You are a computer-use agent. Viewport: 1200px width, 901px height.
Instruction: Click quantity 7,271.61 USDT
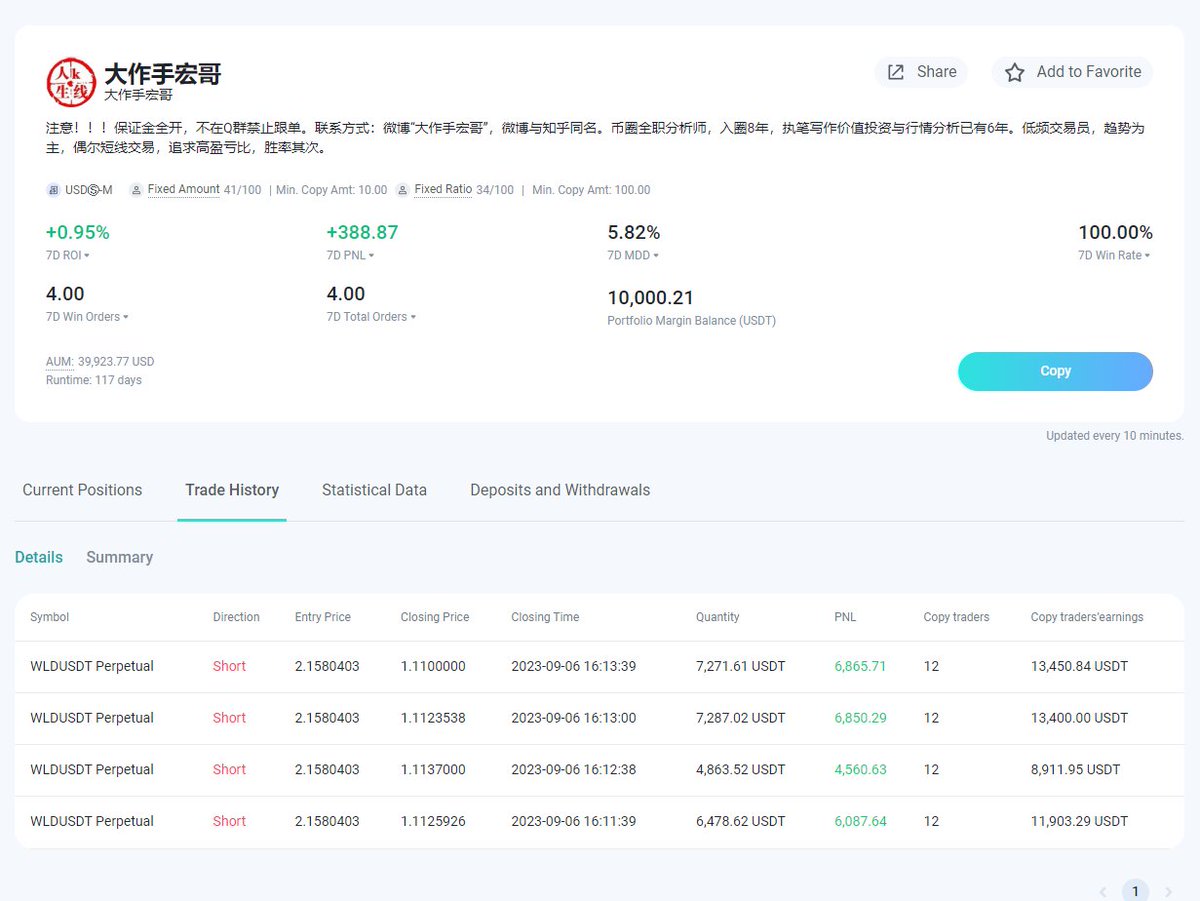coord(741,666)
